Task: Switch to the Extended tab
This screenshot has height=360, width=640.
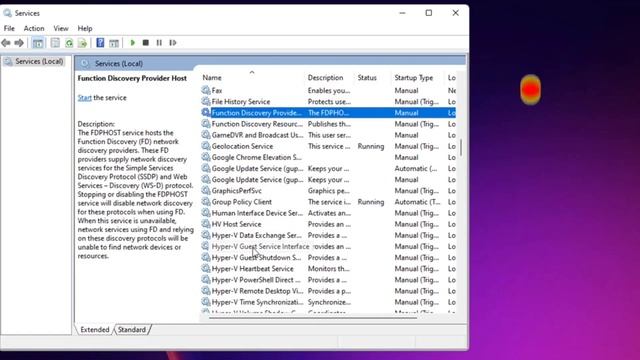Action: coord(95,329)
